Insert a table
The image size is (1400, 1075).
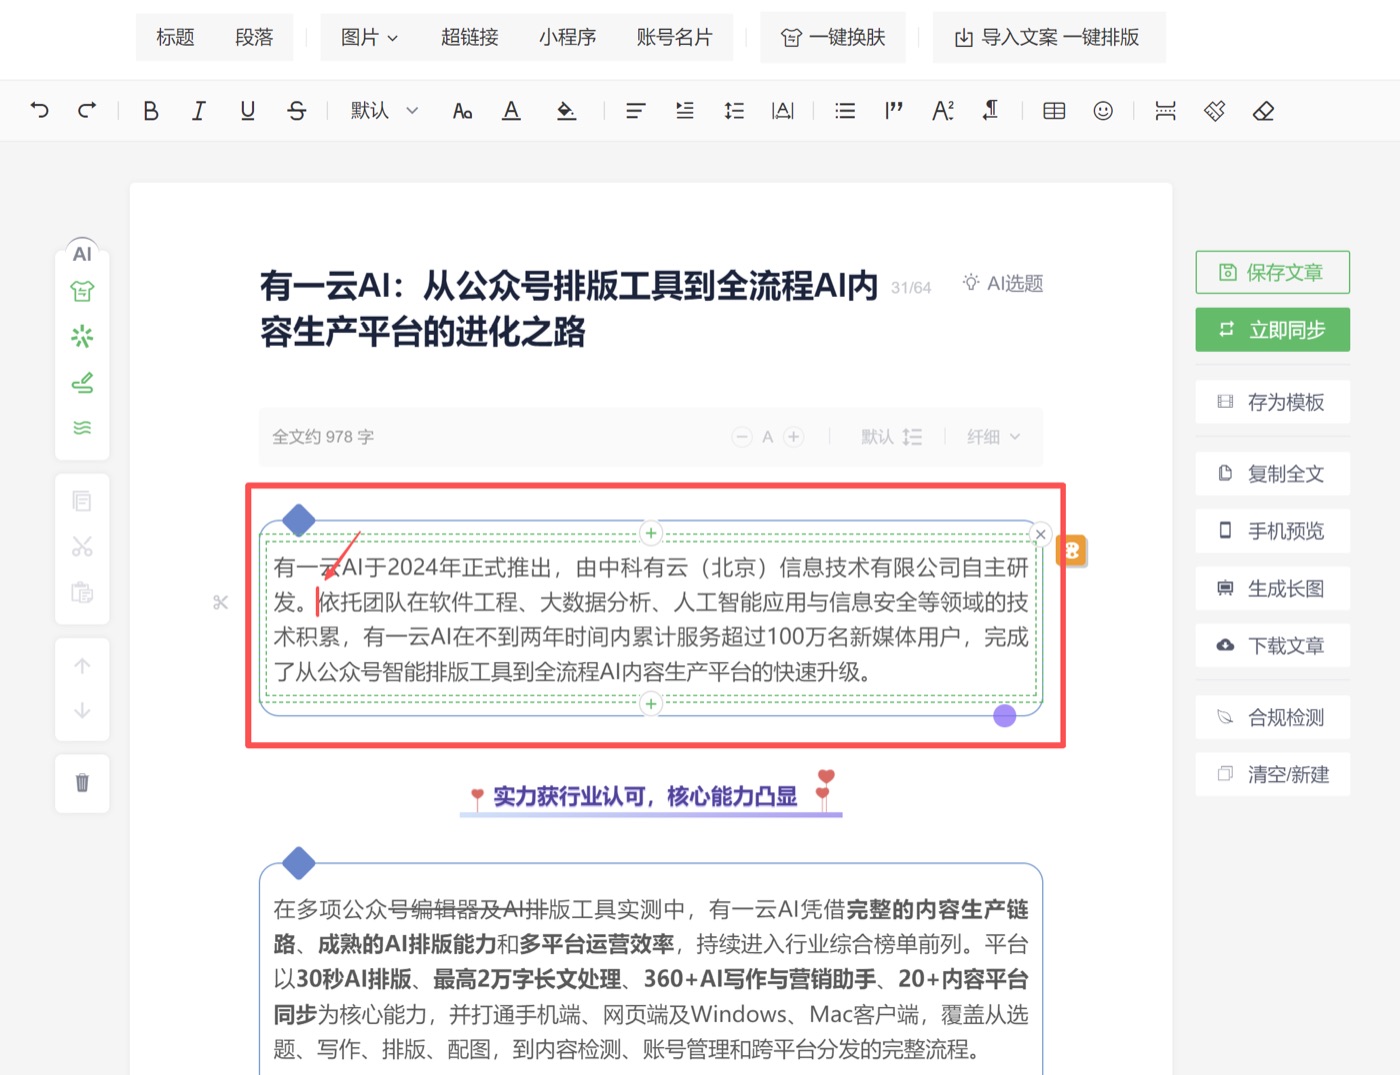tap(1054, 111)
